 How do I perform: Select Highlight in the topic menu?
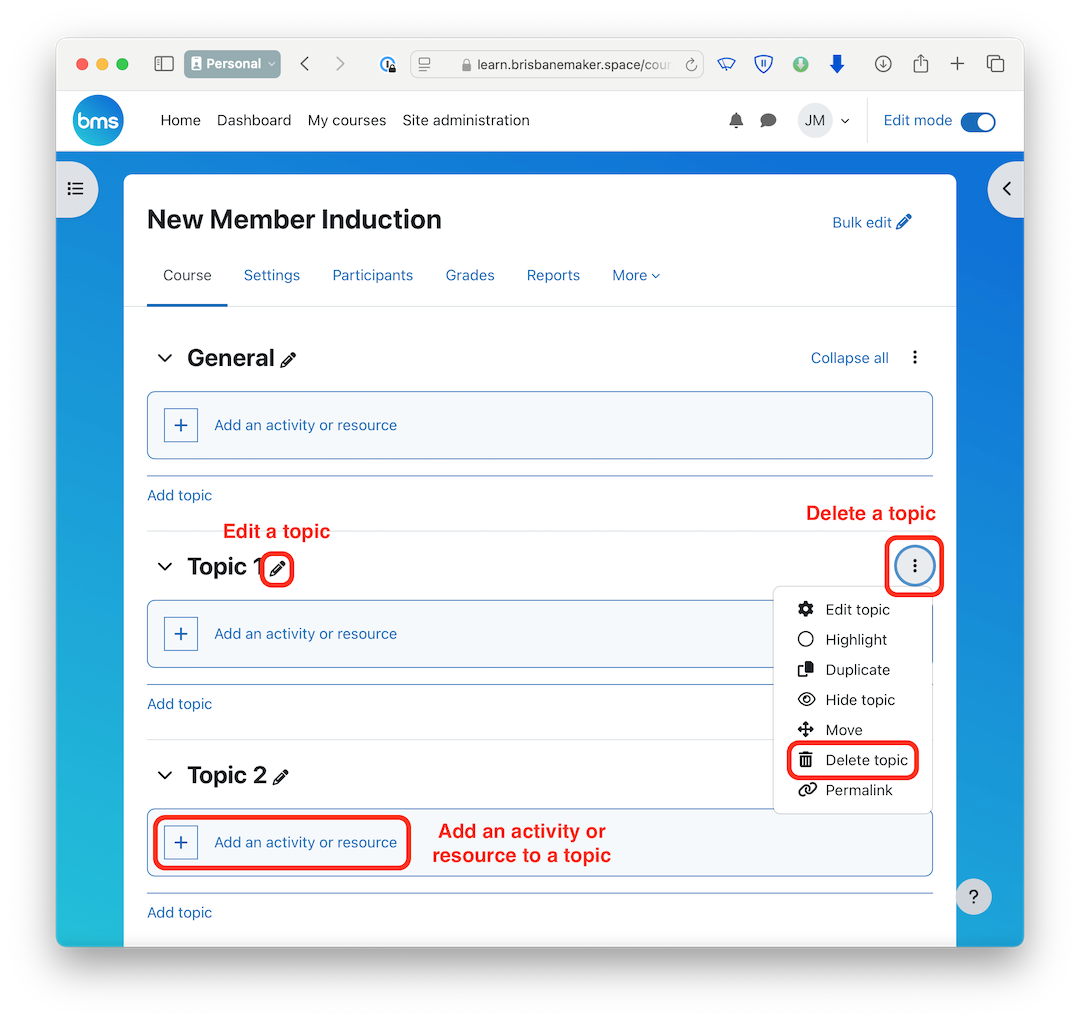click(x=856, y=640)
